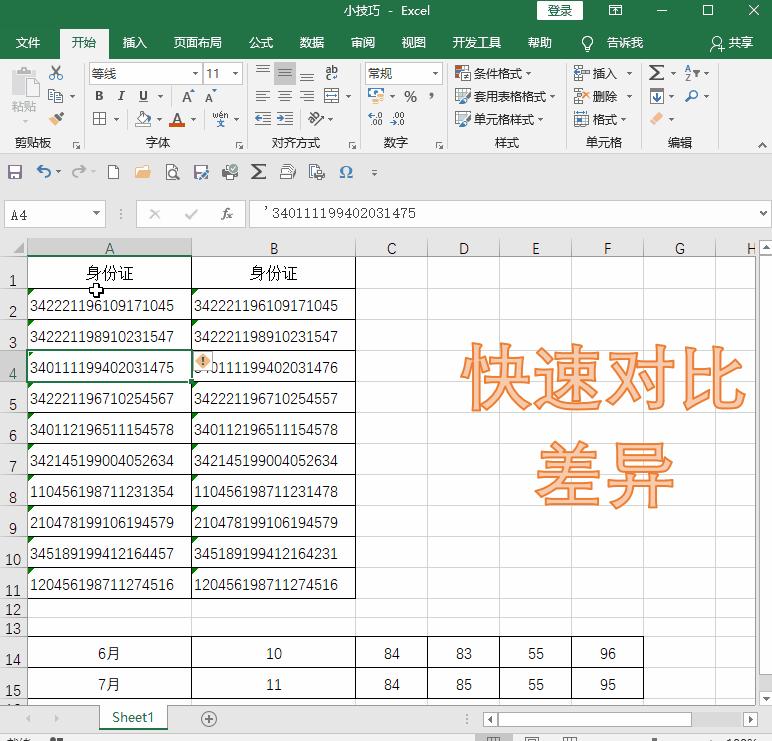
Task: Align text right in cell
Action: click(x=307, y=96)
